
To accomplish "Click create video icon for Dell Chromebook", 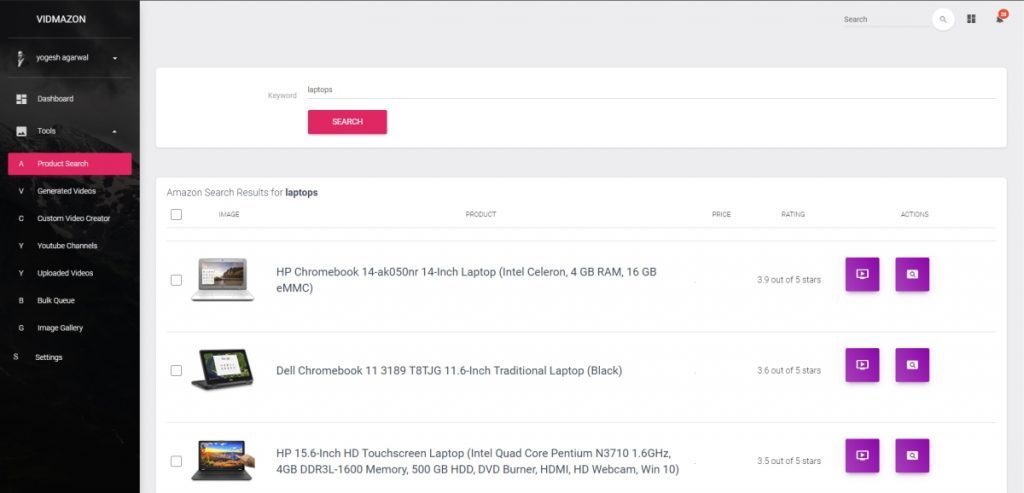I will click(862, 365).
